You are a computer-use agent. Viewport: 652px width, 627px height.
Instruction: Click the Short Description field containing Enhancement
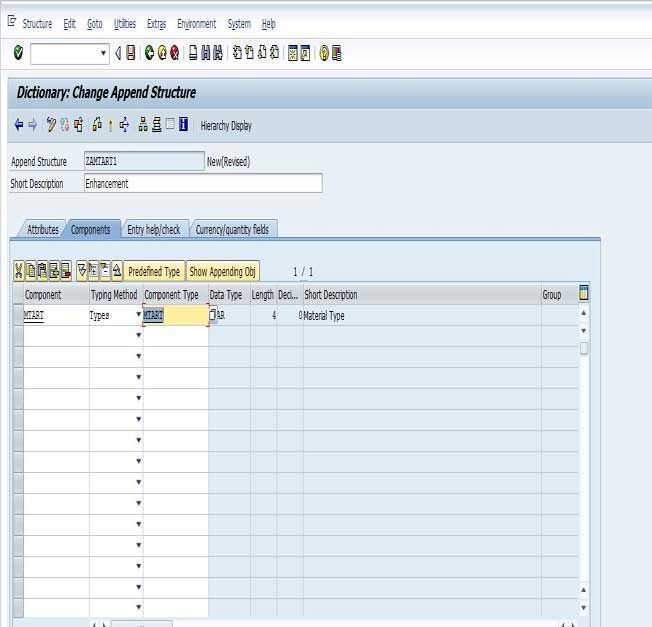coord(203,183)
